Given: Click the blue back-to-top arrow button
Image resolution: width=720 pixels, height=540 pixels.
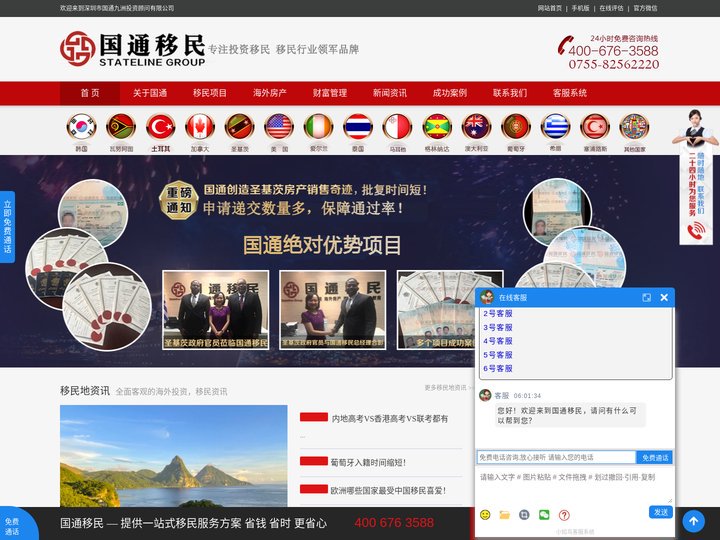Looking at the screenshot, I should [693, 521].
